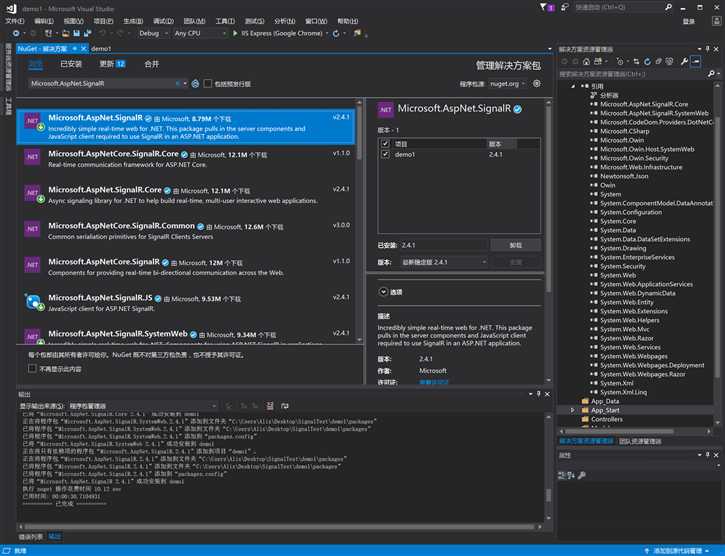Viewport: 725px width, 556px height.
Task: Uncheck the demo1 project checkbox
Action: coord(385,154)
